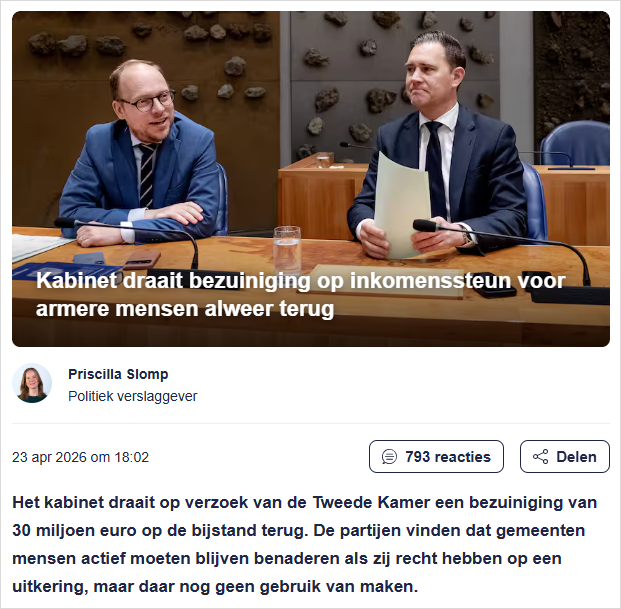
Task: Click the paragraph's last line 'uitkering, maar daar'
Action: 215,586
